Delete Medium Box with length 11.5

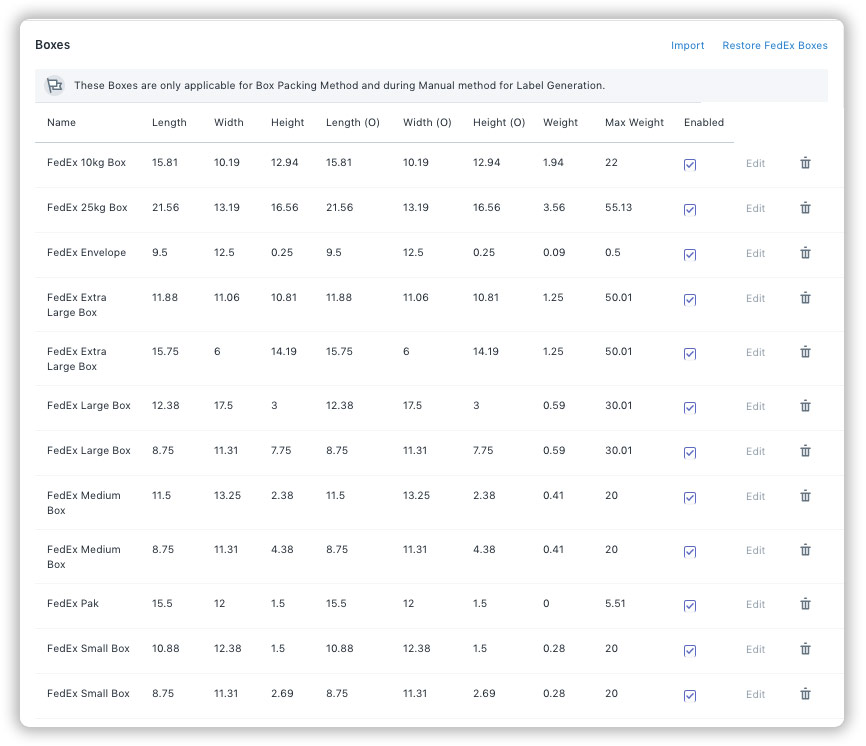point(805,496)
